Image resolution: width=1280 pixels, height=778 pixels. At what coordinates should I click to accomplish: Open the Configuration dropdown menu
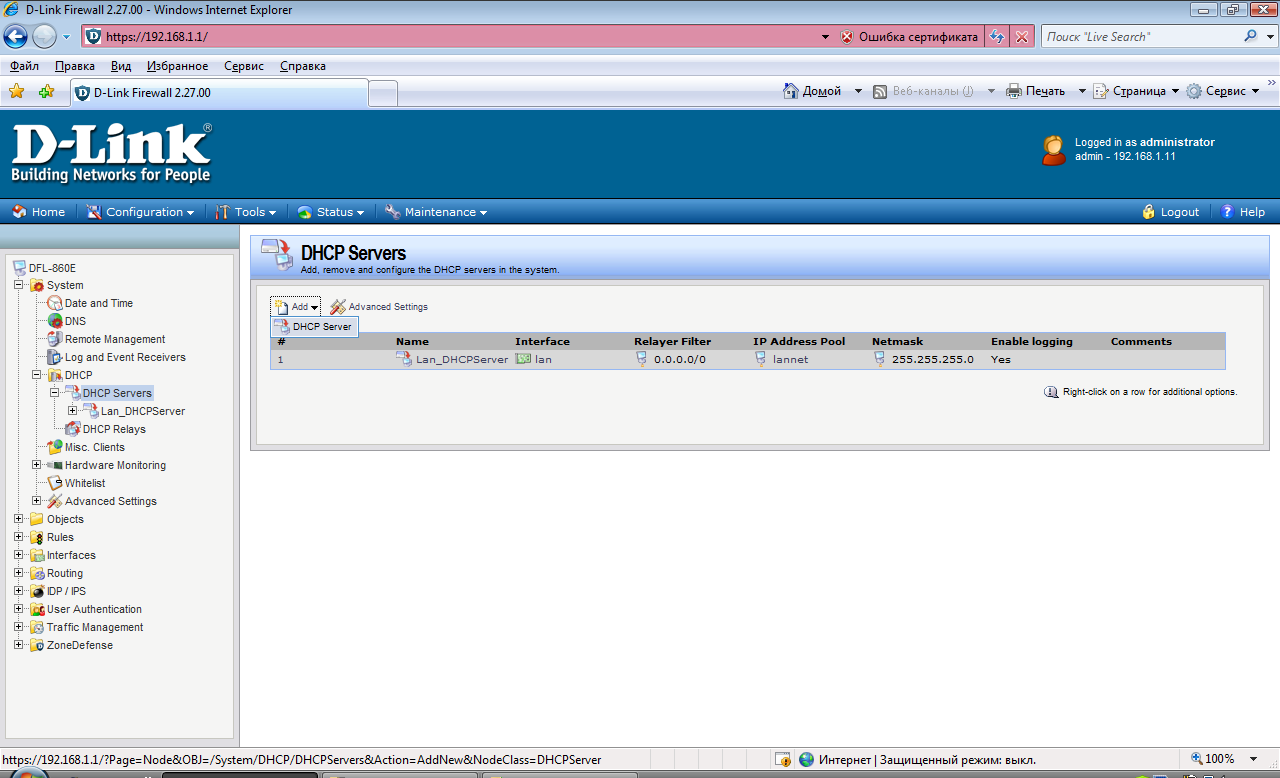pos(139,212)
